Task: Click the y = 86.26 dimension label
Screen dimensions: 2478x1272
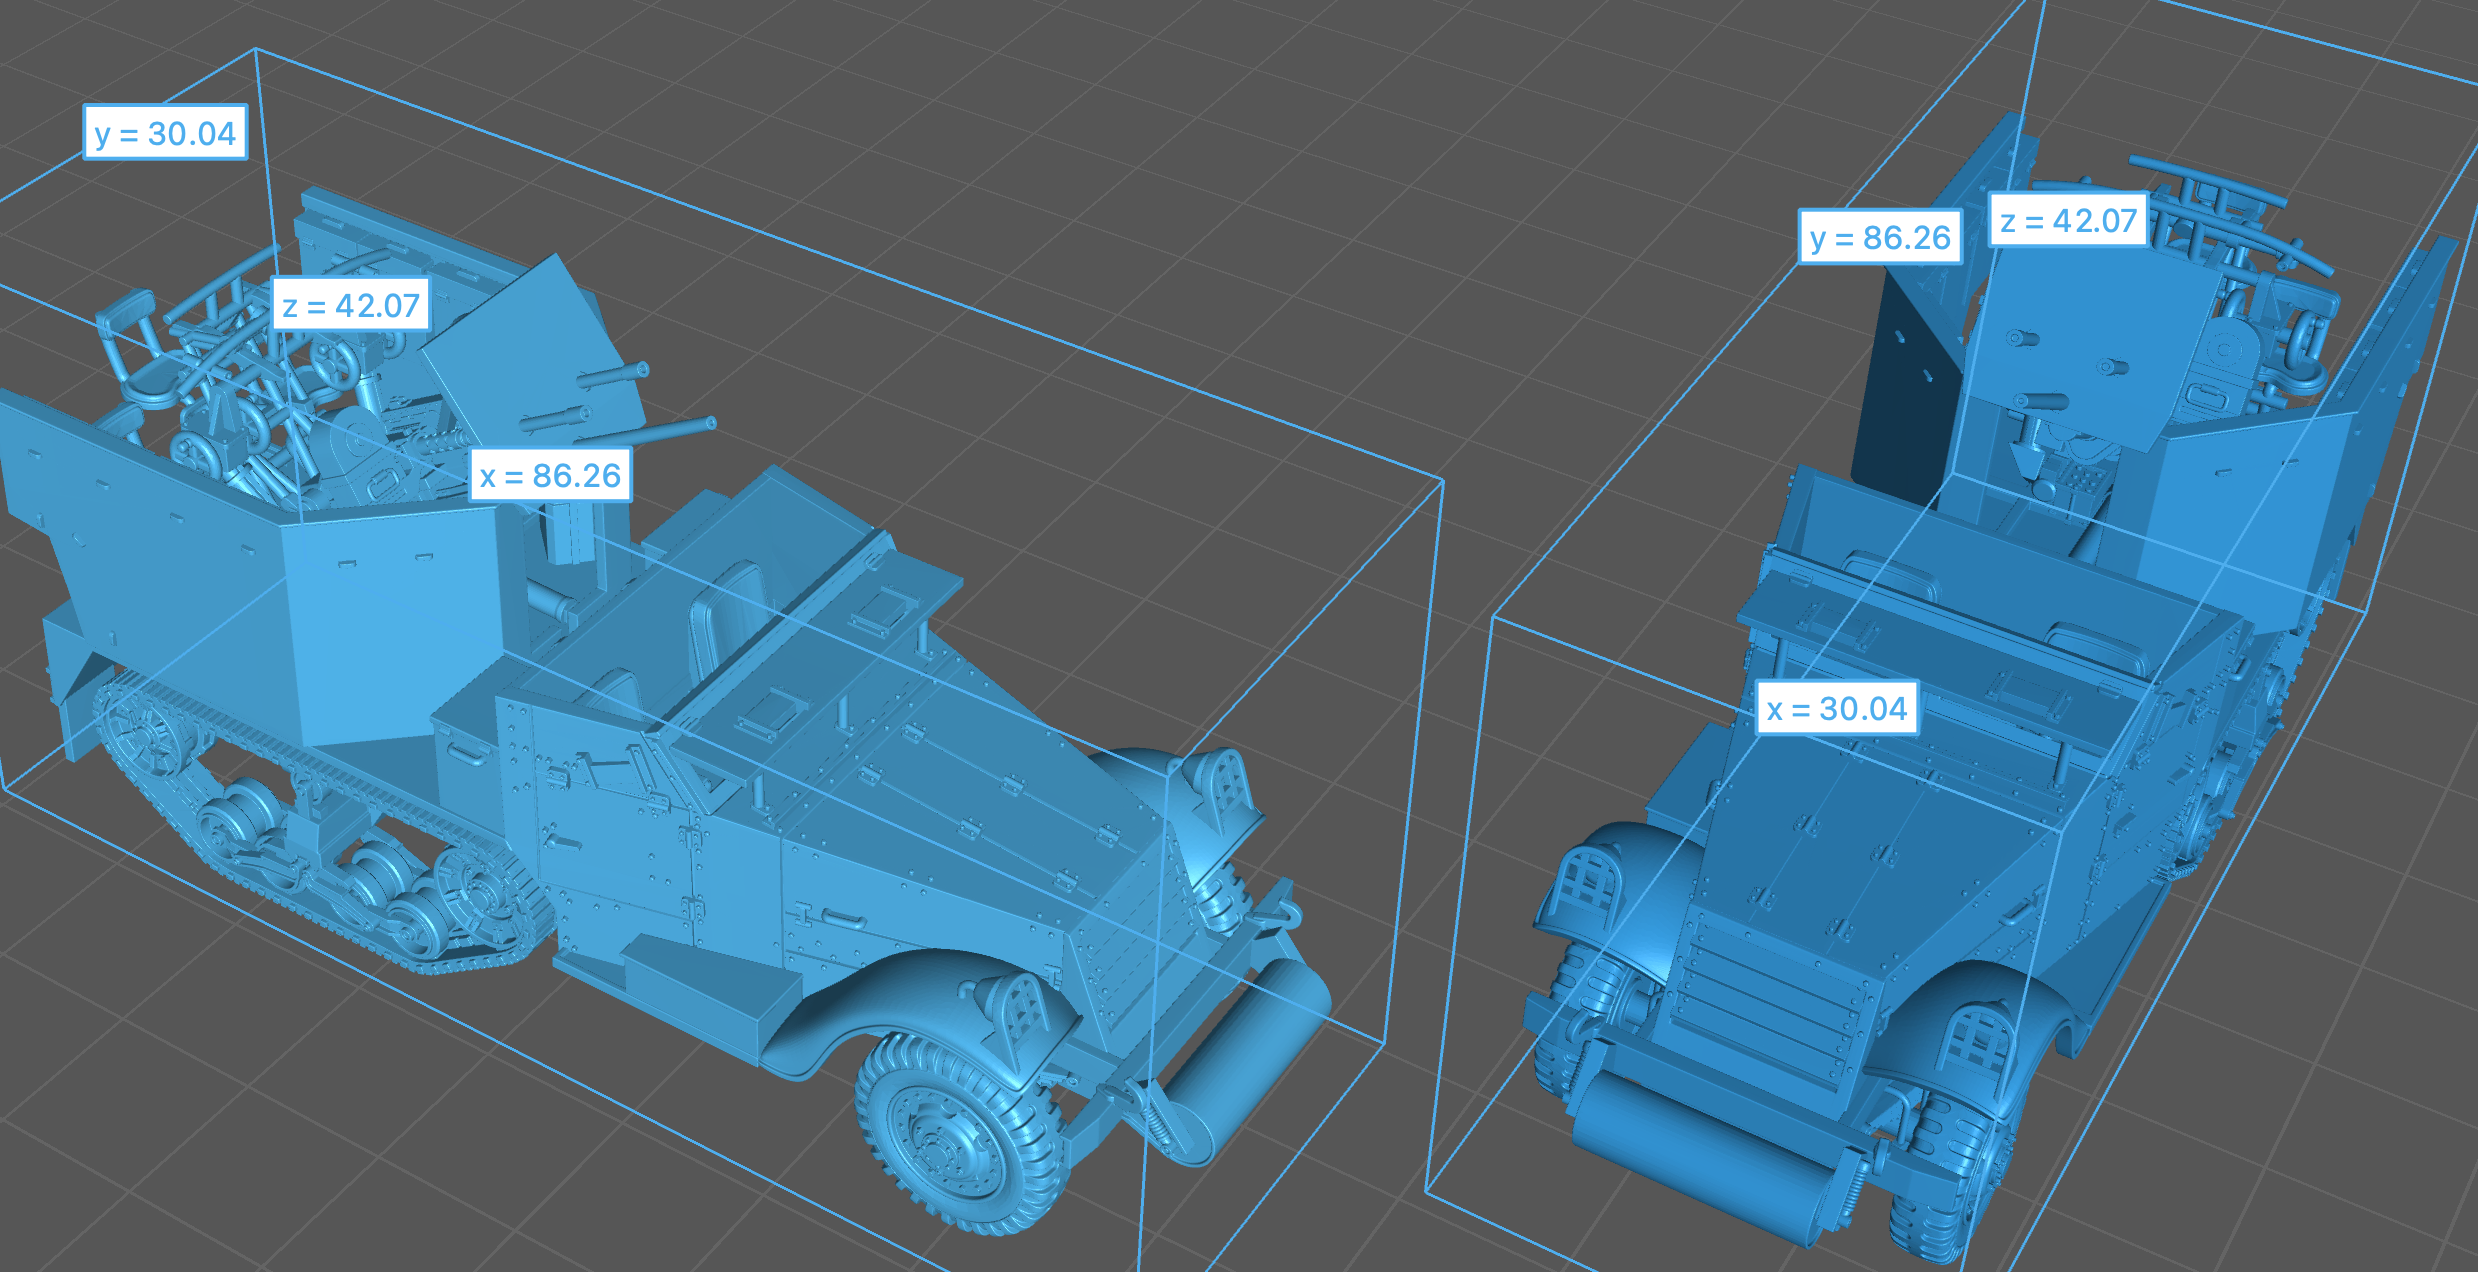Action: click(x=1880, y=238)
